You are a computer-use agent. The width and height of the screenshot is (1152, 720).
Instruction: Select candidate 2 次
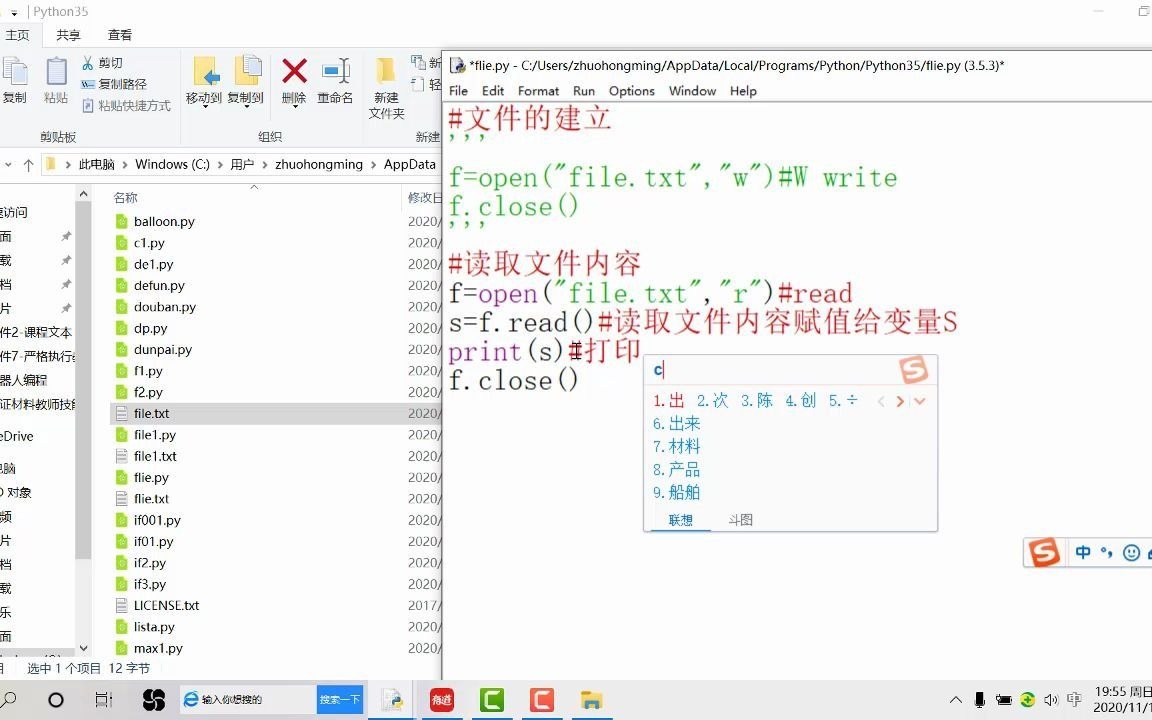[713, 400]
